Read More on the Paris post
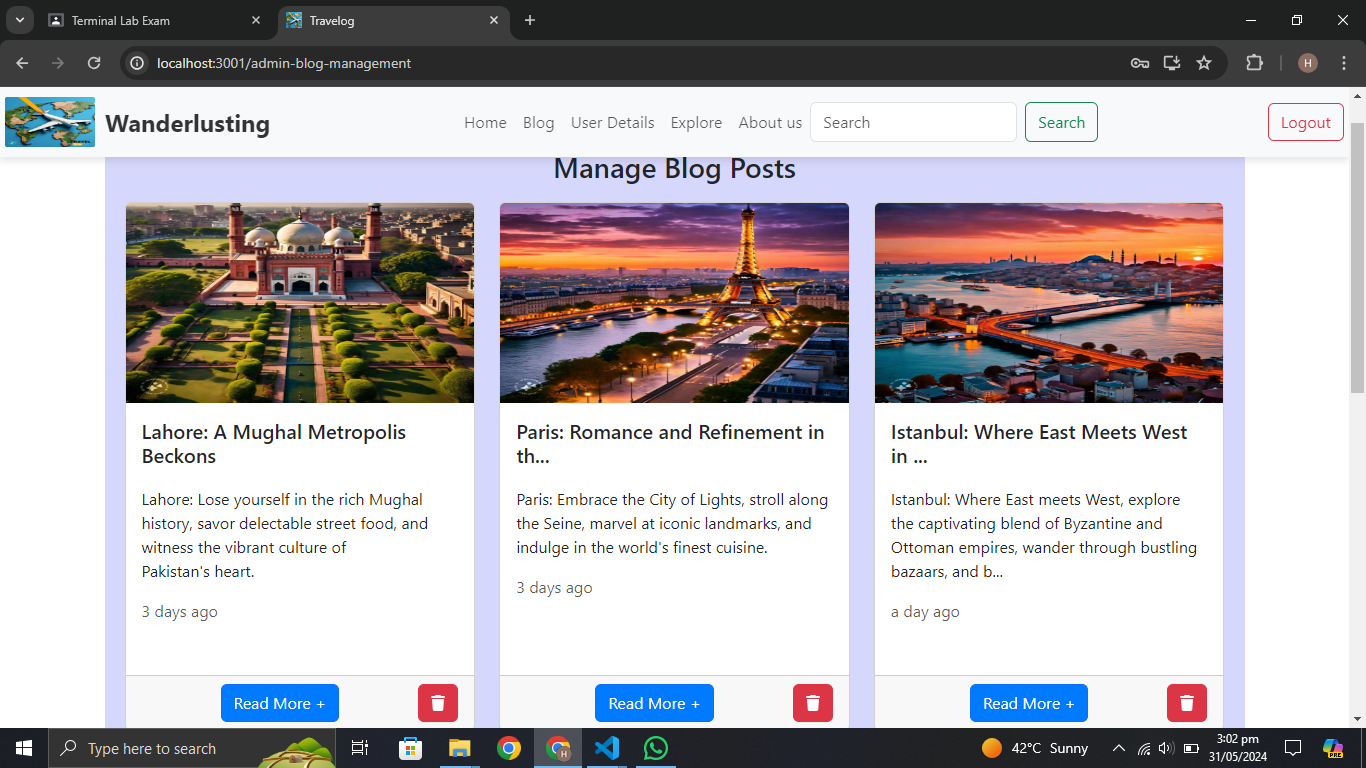 (654, 703)
